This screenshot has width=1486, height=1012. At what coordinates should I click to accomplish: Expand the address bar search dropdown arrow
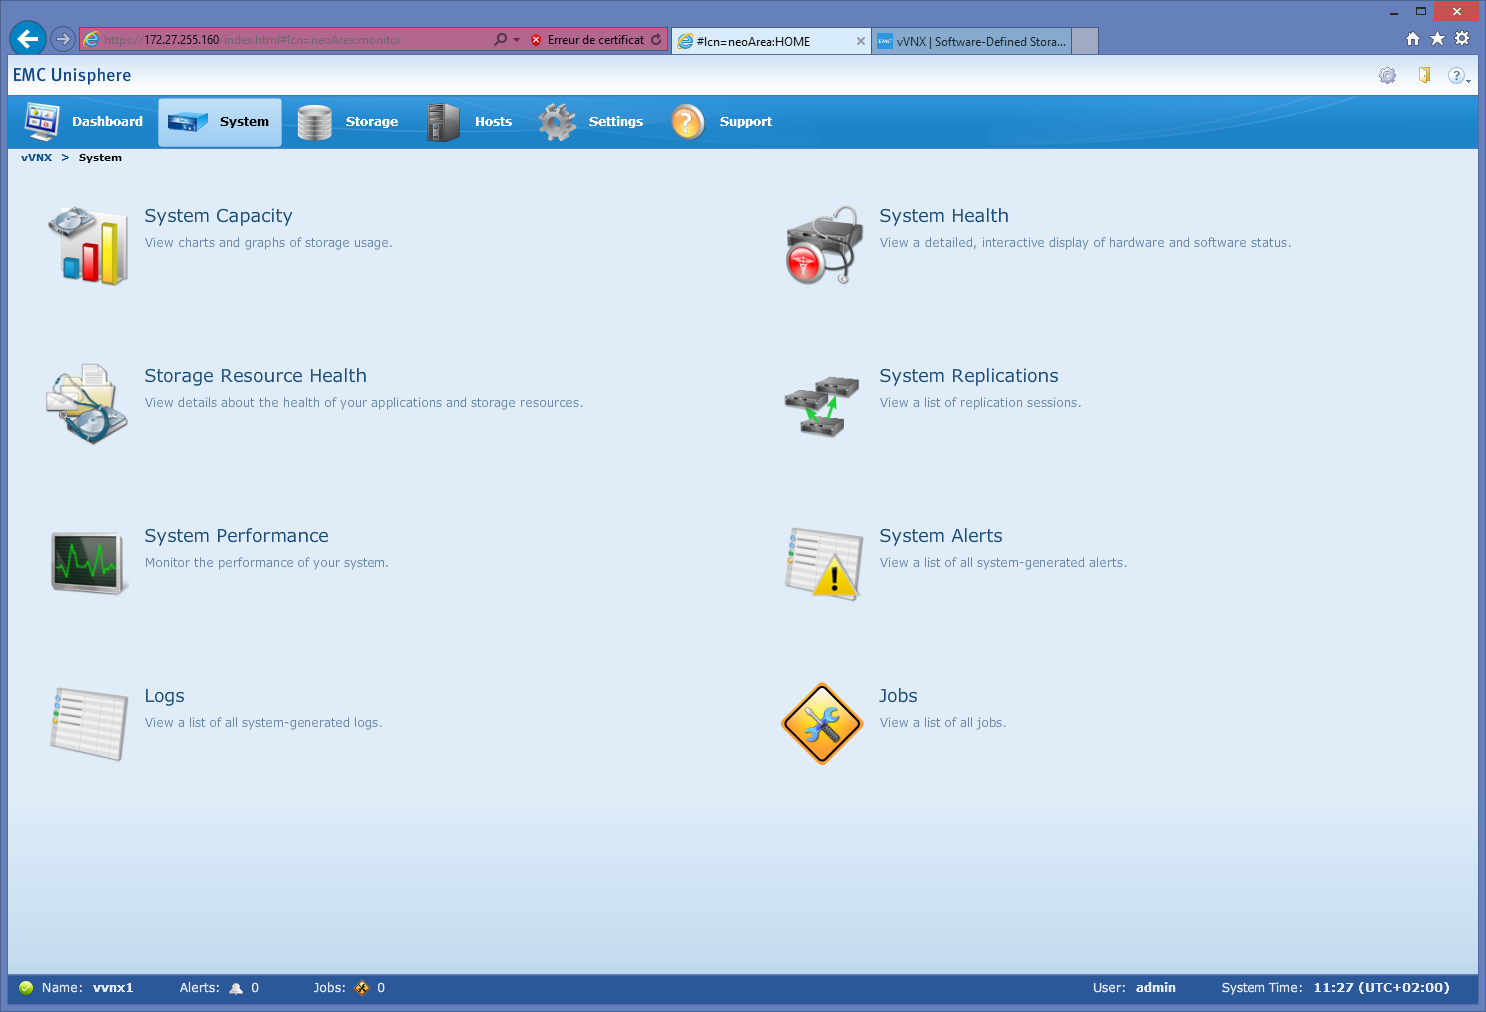516,40
